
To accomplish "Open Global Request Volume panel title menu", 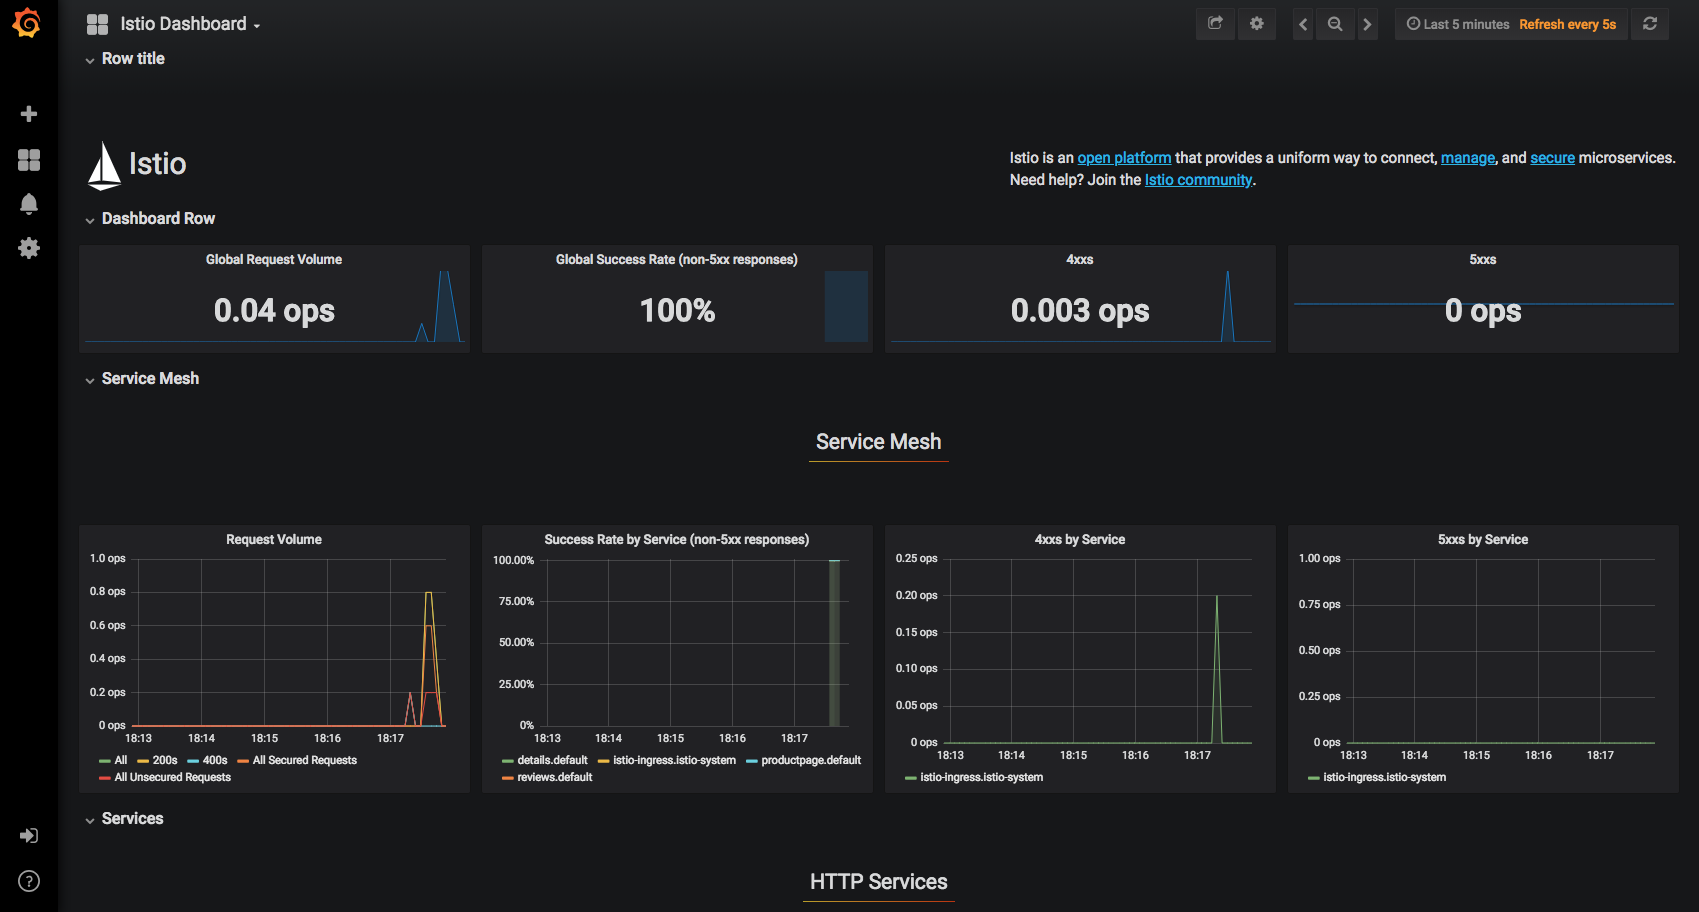I will (x=274, y=260).
